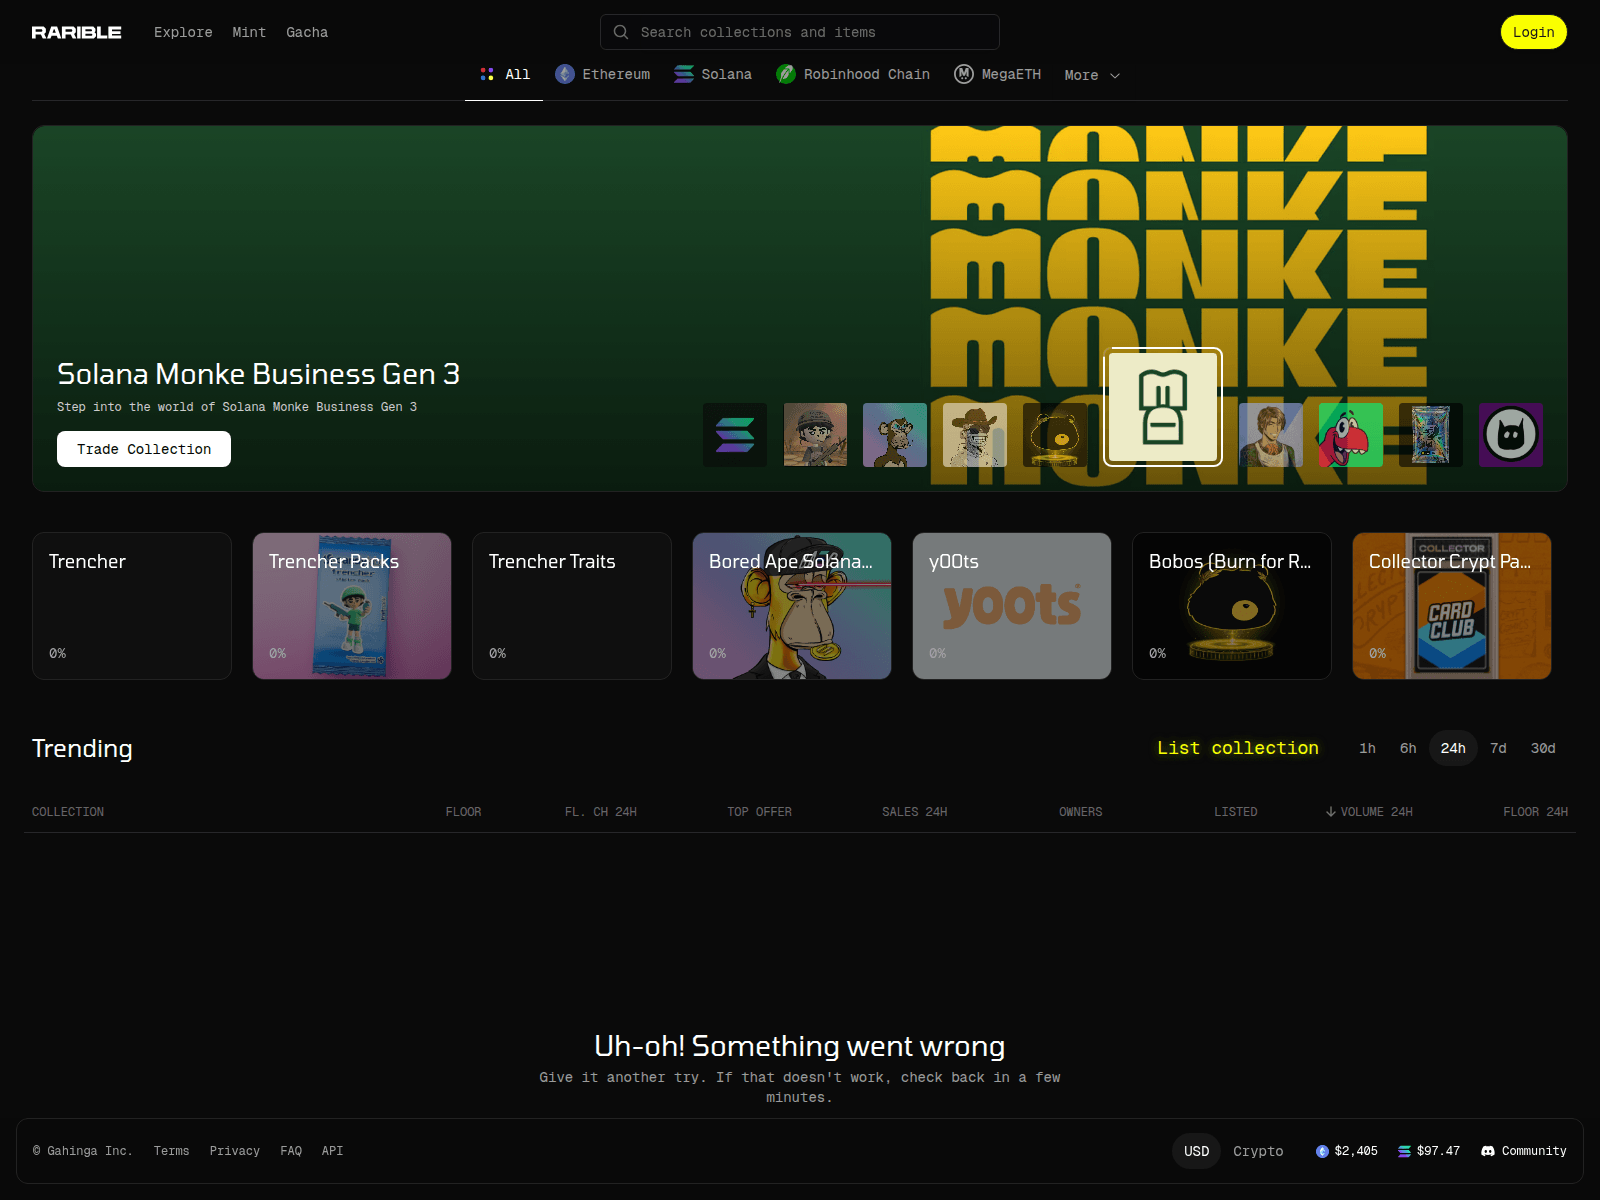The width and height of the screenshot is (1600, 1200).
Task: Select the Ethereum tab
Action: tap(603, 74)
